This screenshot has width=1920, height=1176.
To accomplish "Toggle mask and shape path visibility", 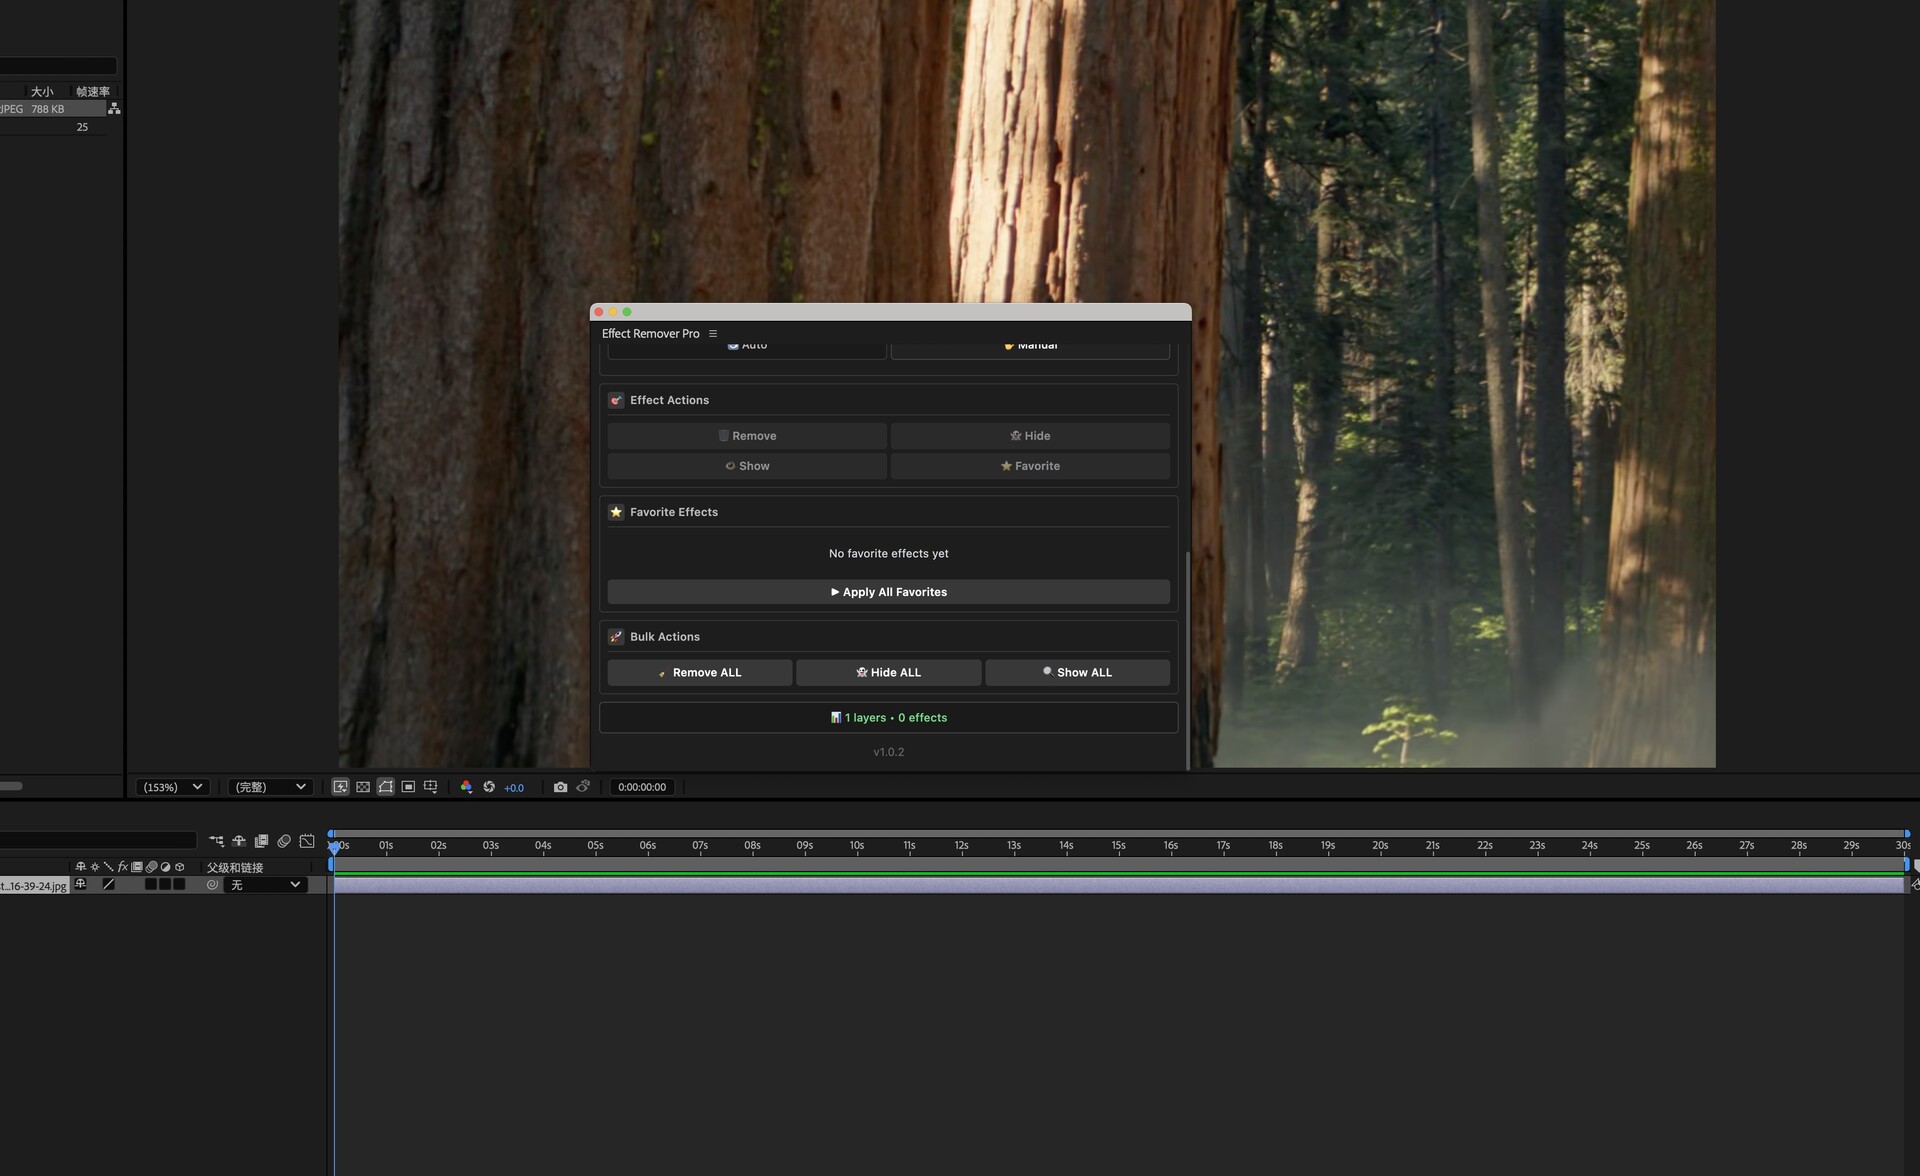I will 386,787.
